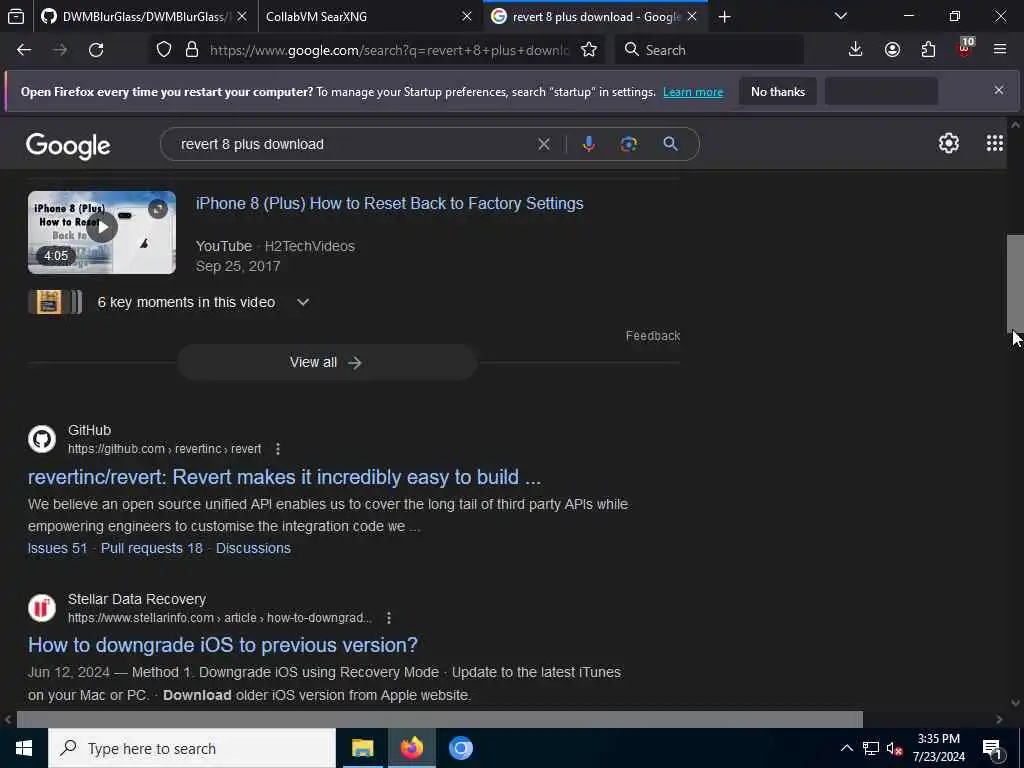Close the DWMBlurGlass tab
The height and width of the screenshot is (768, 1024).
coord(242,16)
